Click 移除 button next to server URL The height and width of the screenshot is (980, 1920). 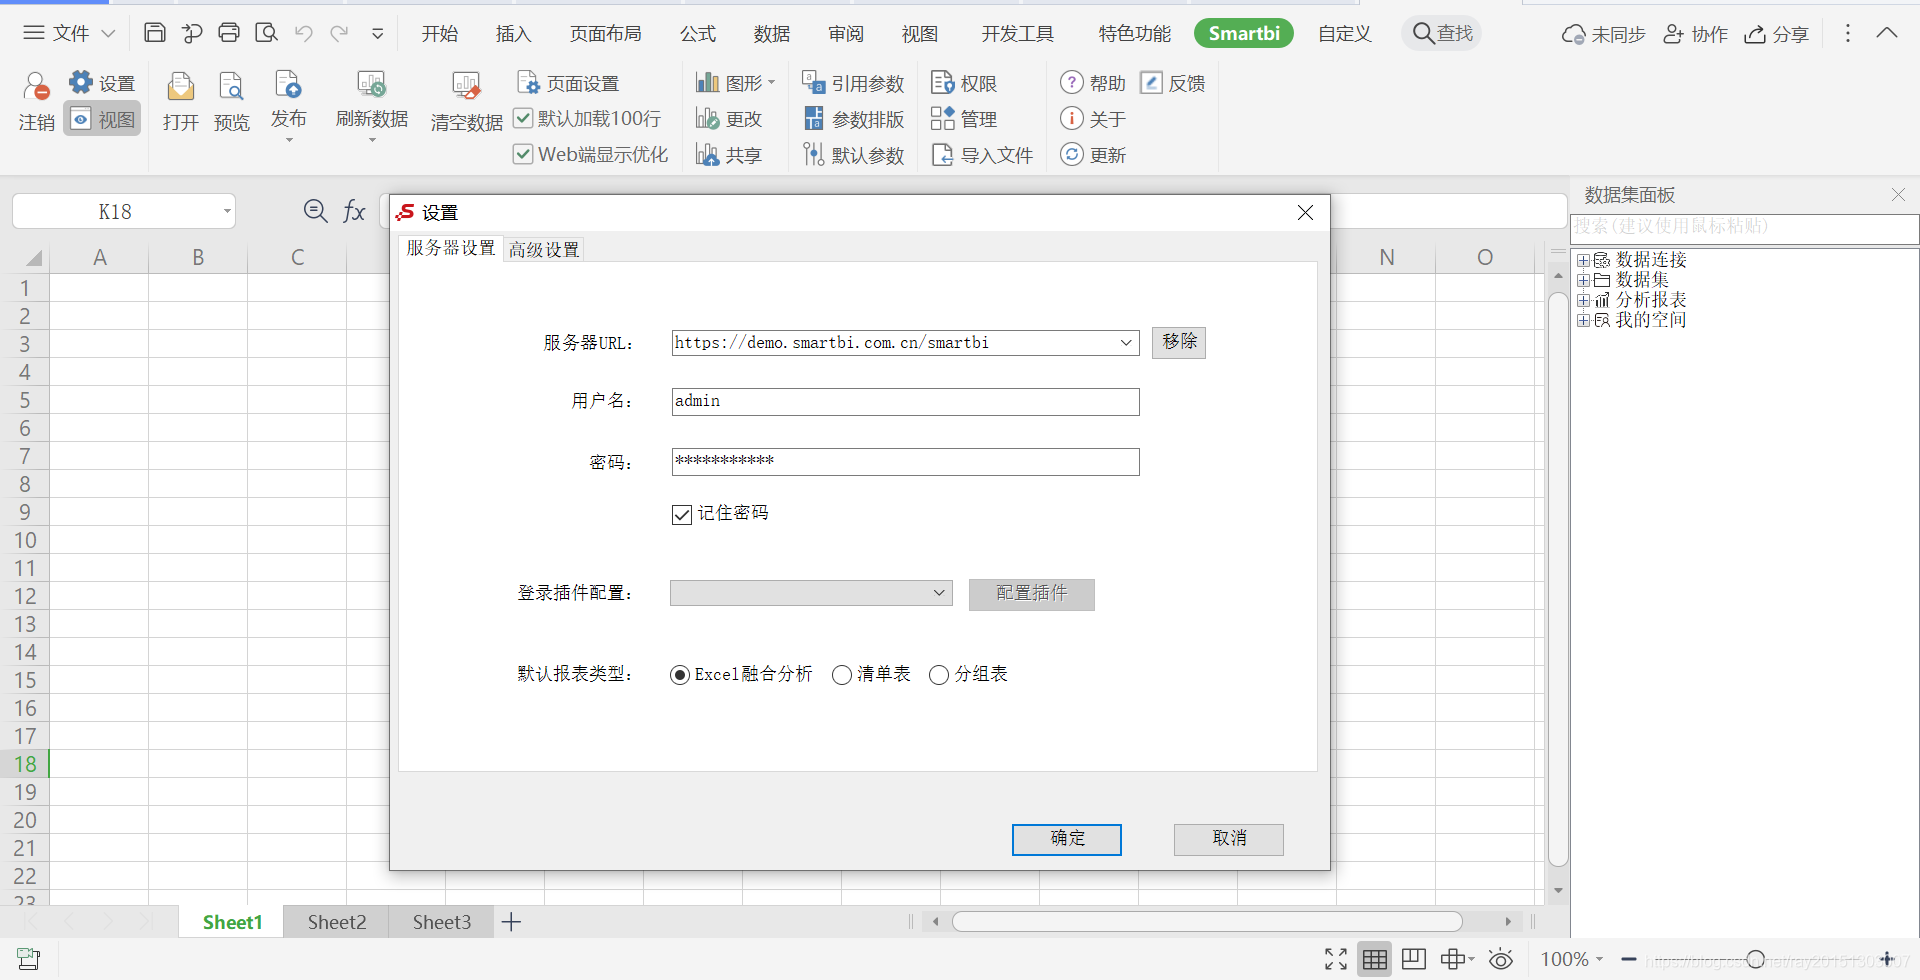[1179, 342]
